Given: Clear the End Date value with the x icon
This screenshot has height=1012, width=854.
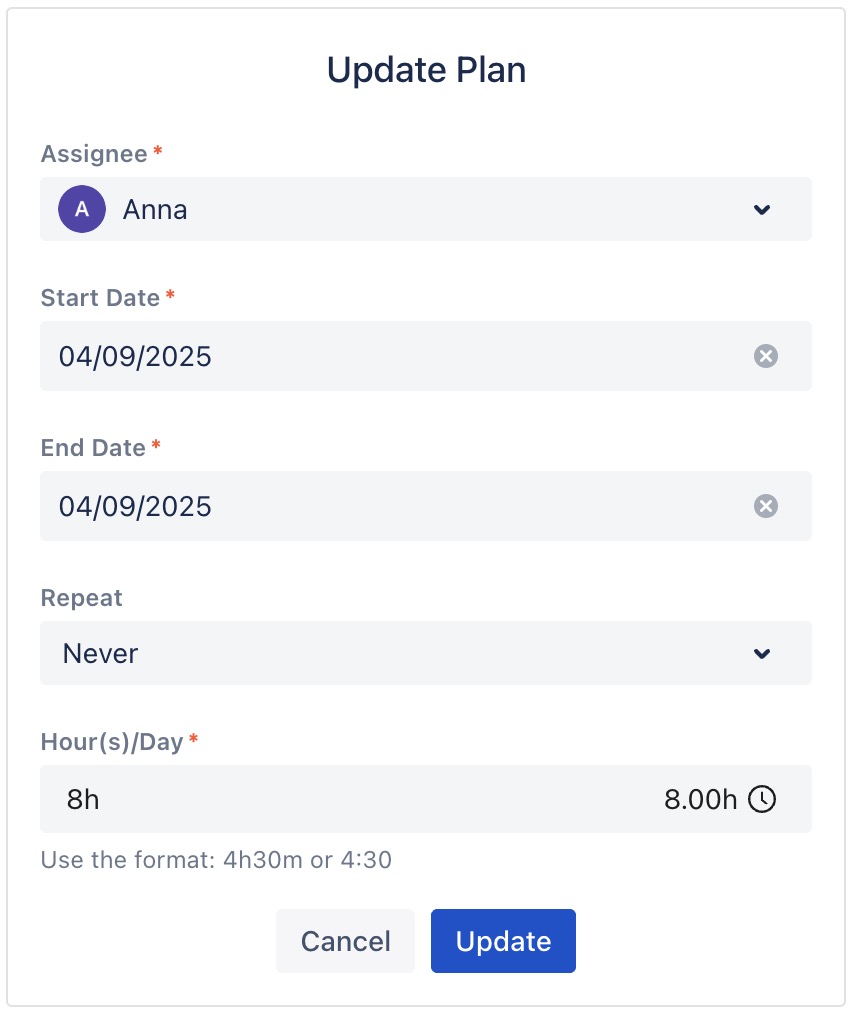Looking at the screenshot, I should coord(765,506).
